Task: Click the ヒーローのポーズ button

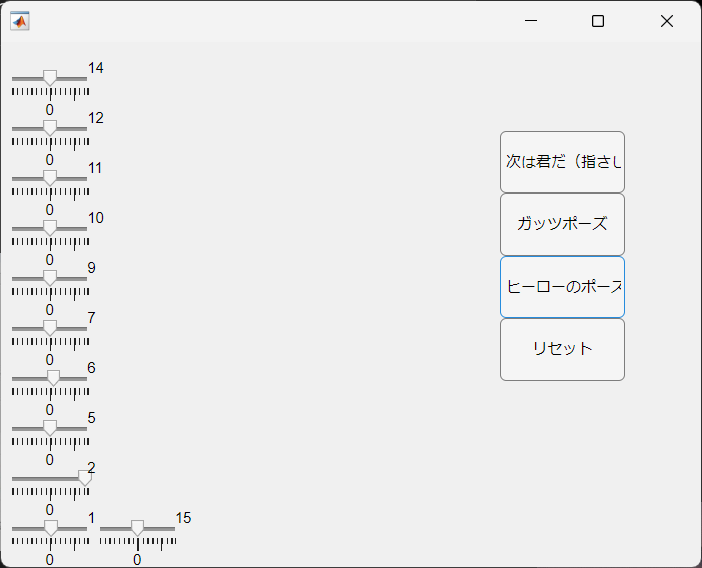Action: pyautogui.click(x=562, y=287)
